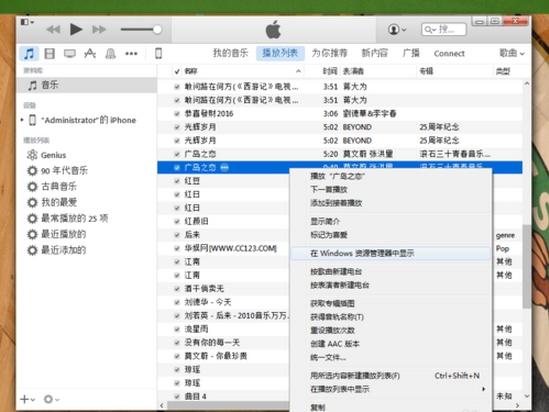Open the mini-player window menu

[27, 22]
